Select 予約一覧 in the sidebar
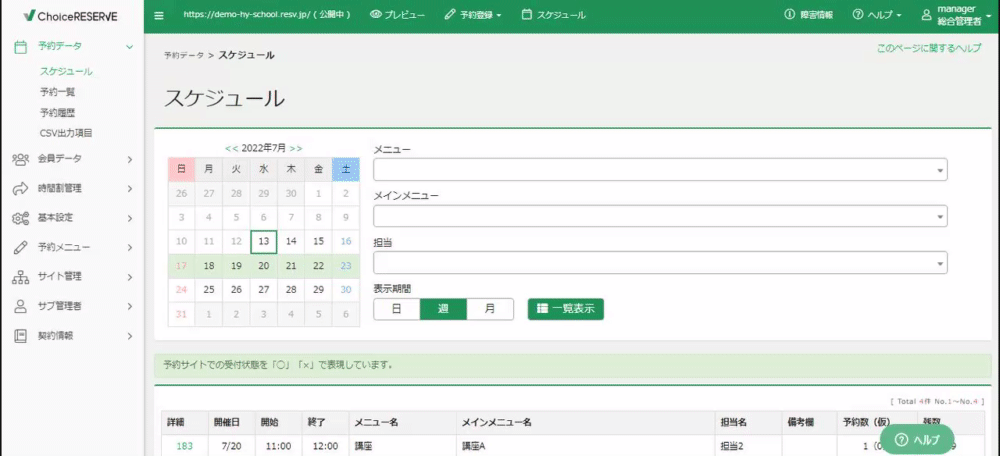 [57, 92]
